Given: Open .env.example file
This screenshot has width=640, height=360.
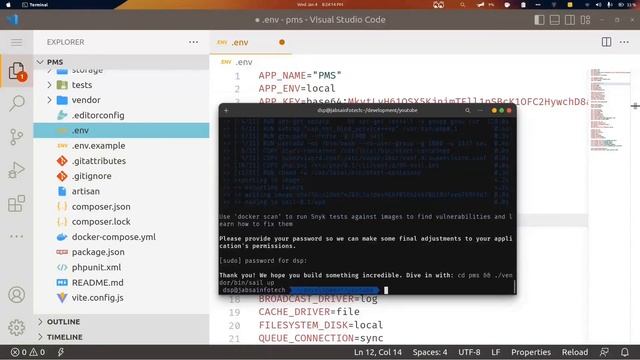Looking at the screenshot, I should pos(98,146).
